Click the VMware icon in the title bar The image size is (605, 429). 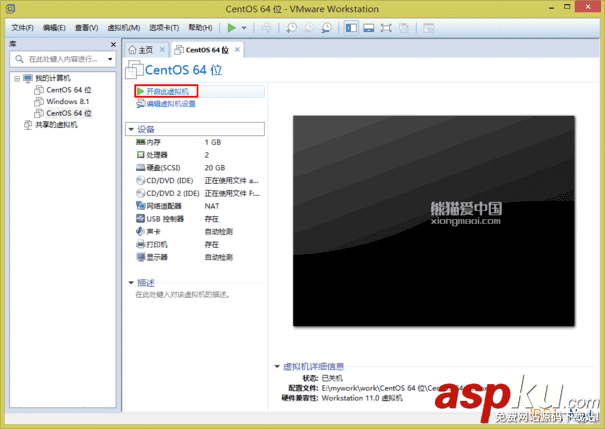coord(11,8)
